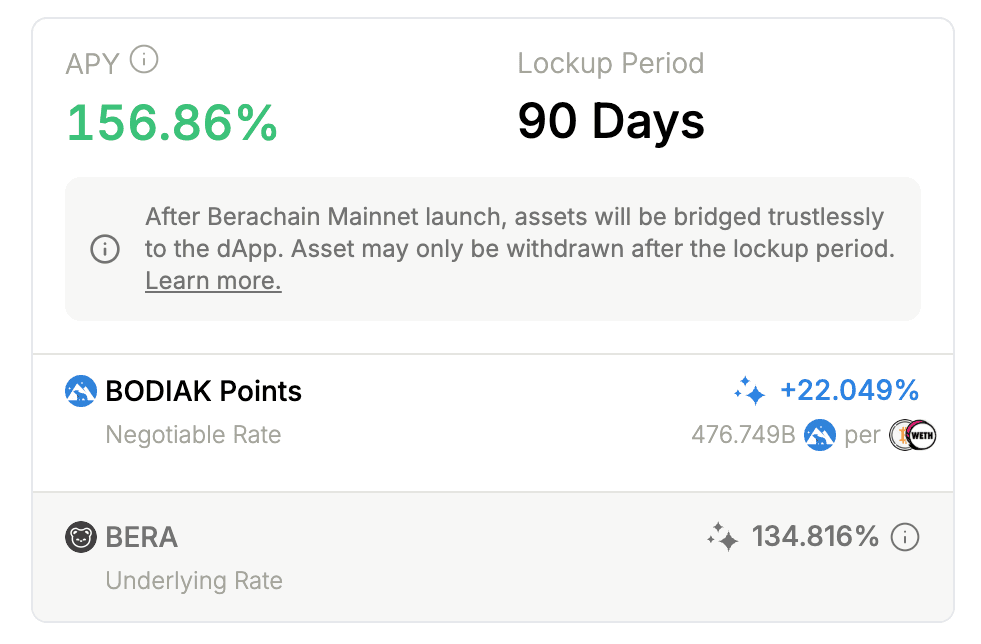Image resolution: width=981 pixels, height=644 pixels.
Task: Click the Underlying Rate label
Action: click(x=194, y=581)
